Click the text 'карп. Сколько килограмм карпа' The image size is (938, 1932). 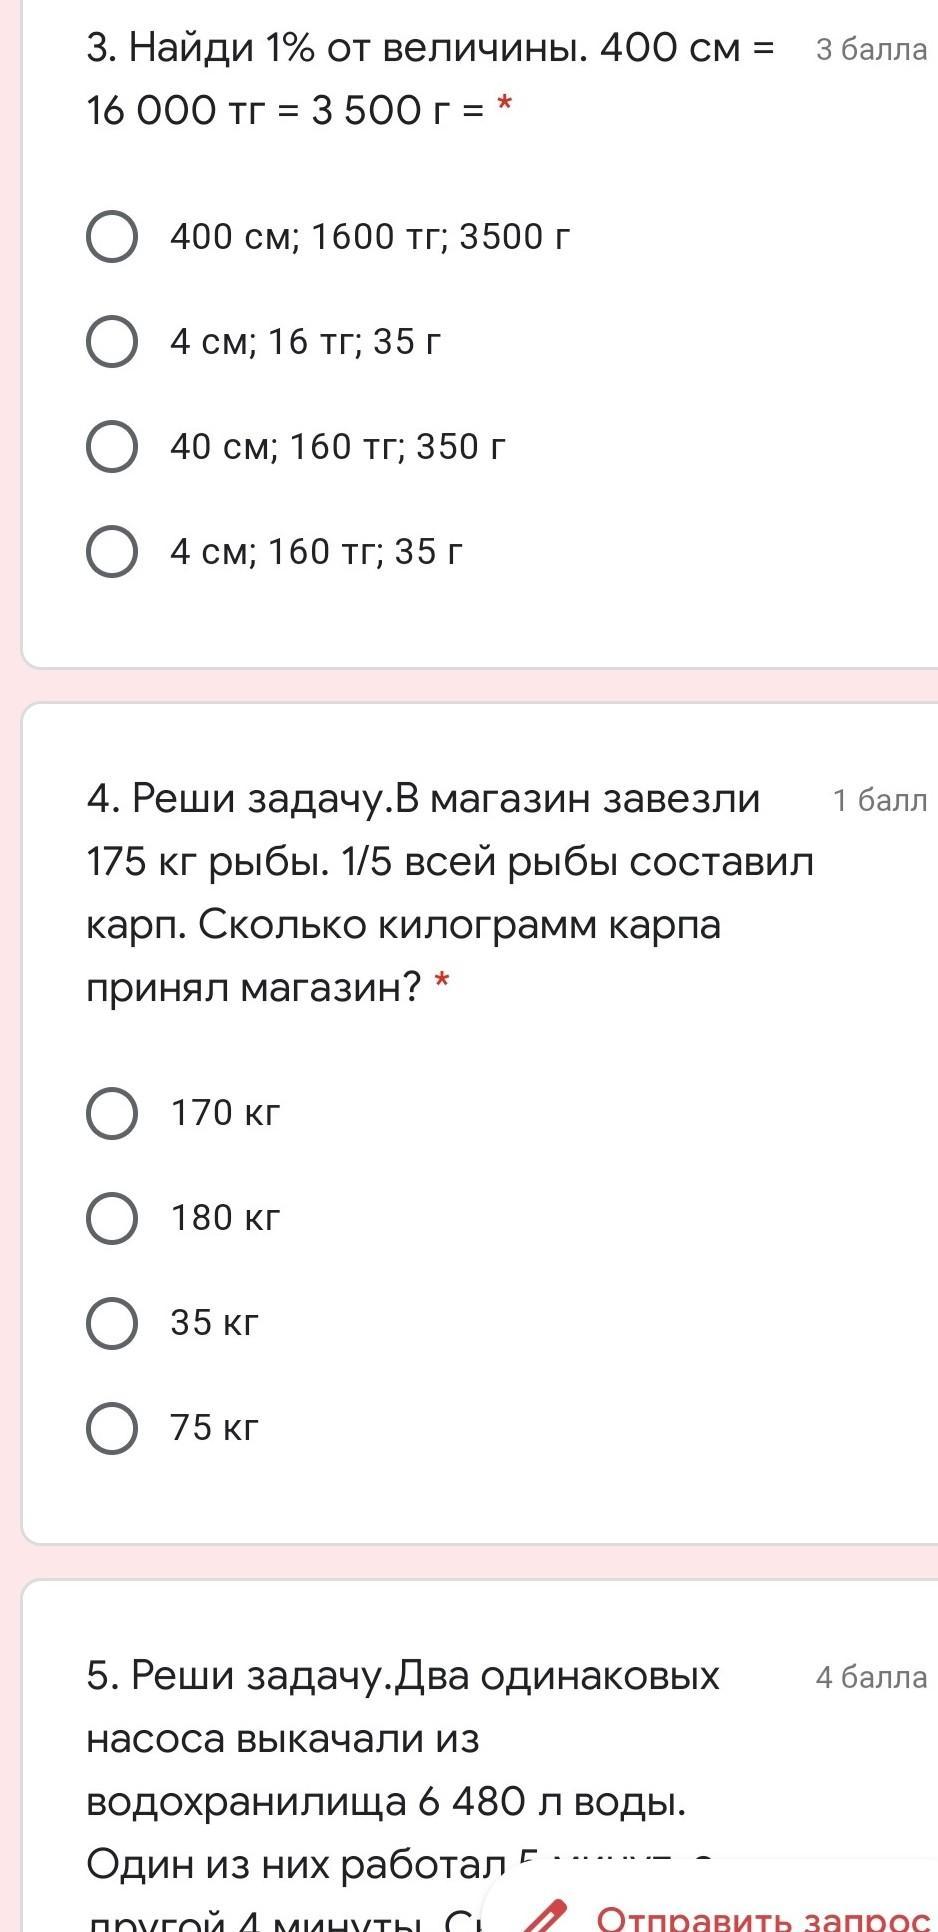[403, 925]
